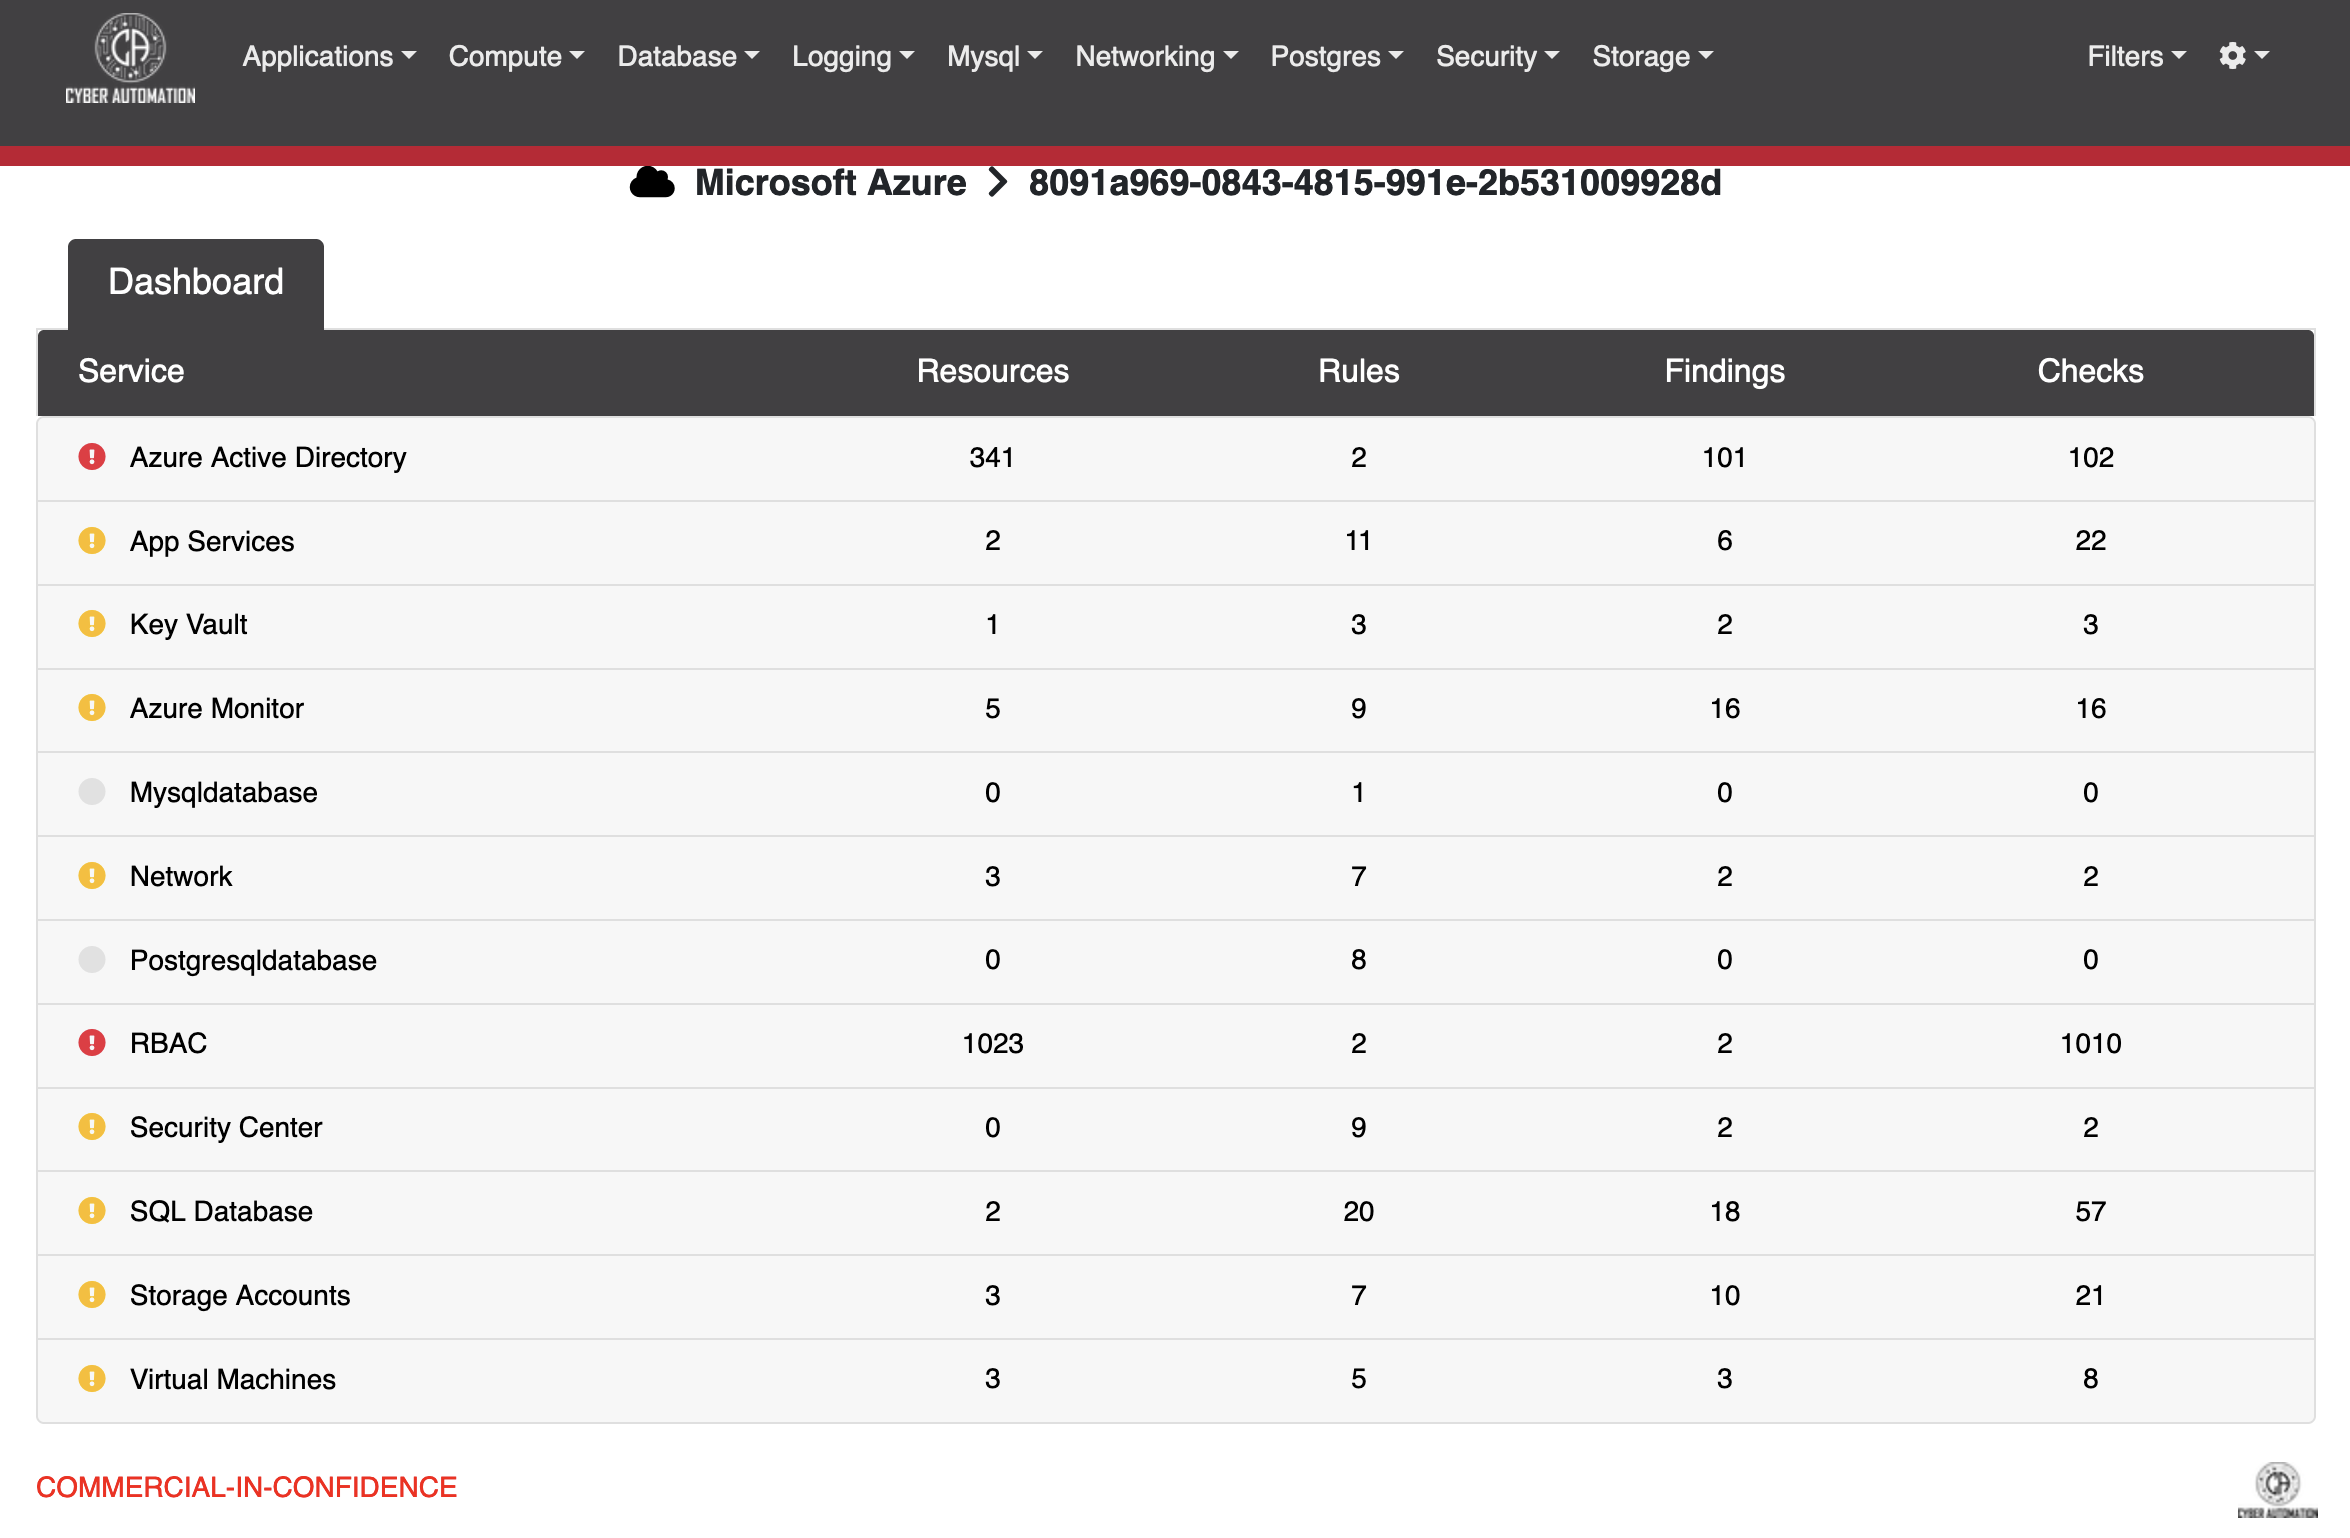
Task: Open the Mysqldatabase service link
Action: click(223, 792)
